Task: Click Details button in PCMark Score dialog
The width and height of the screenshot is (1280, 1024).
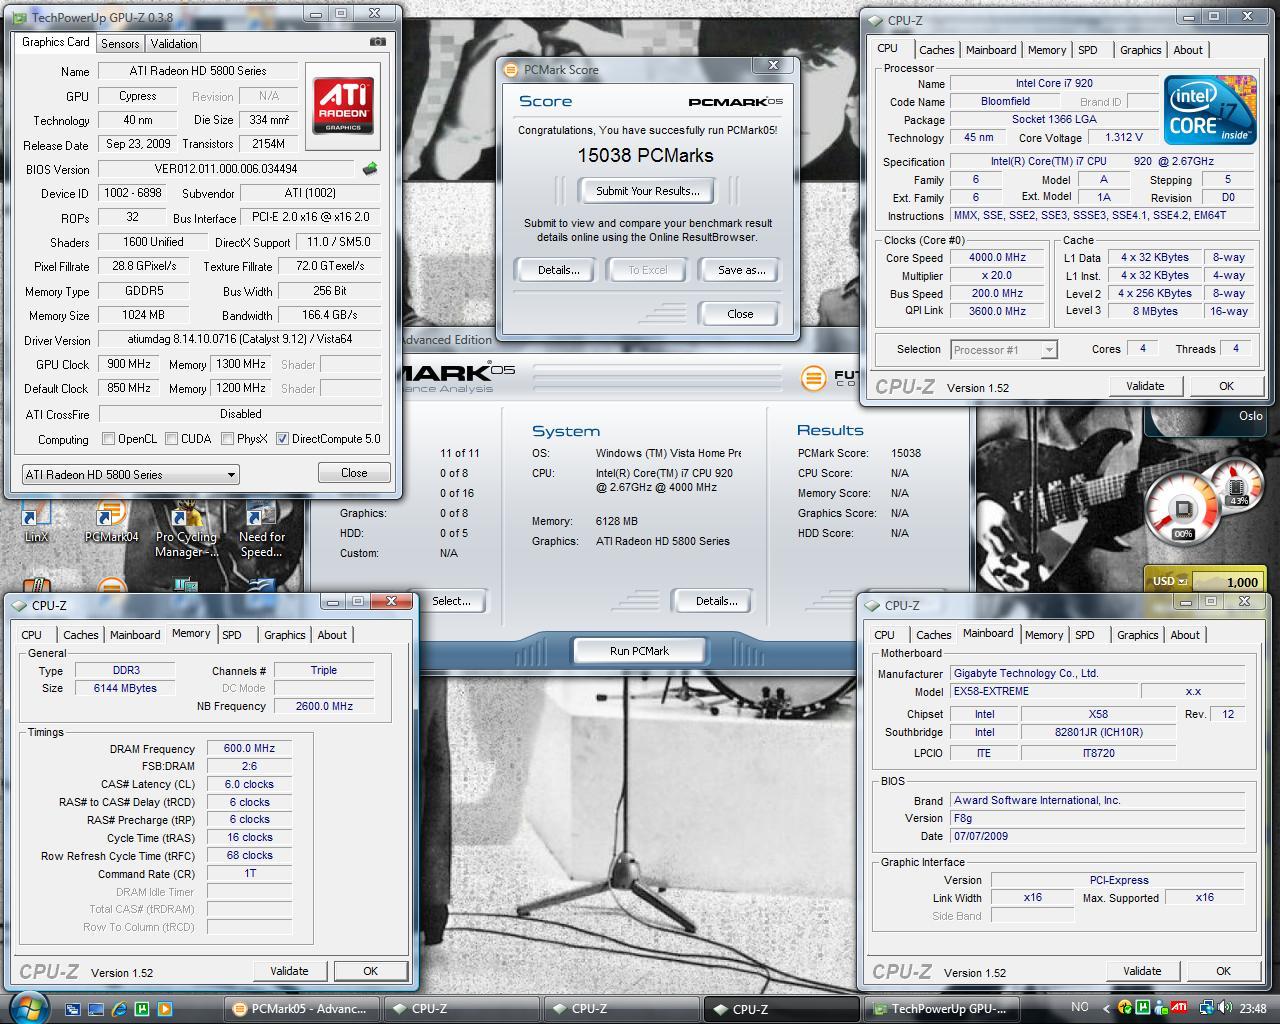Action: [558, 270]
